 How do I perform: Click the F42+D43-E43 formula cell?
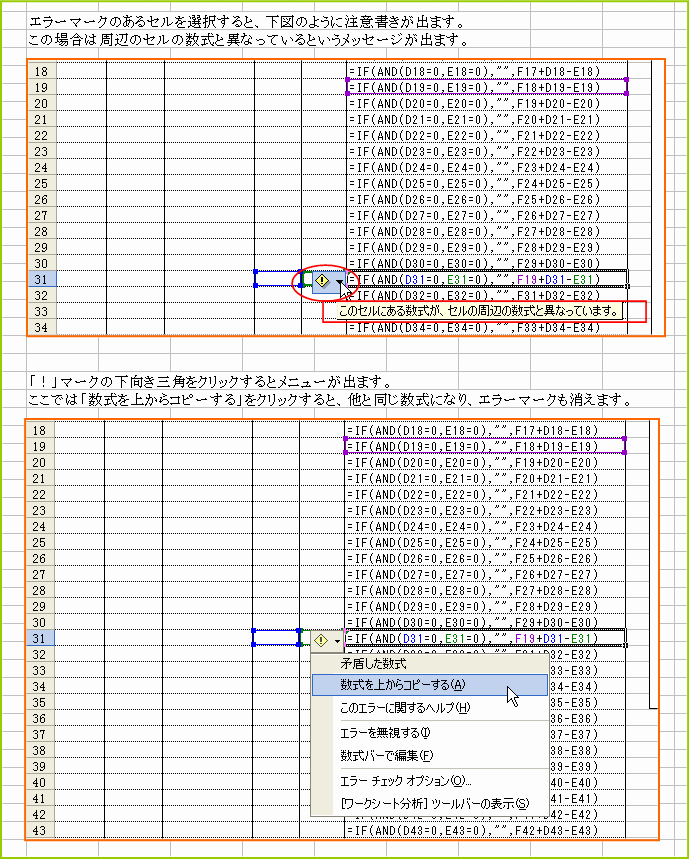pos(485,831)
